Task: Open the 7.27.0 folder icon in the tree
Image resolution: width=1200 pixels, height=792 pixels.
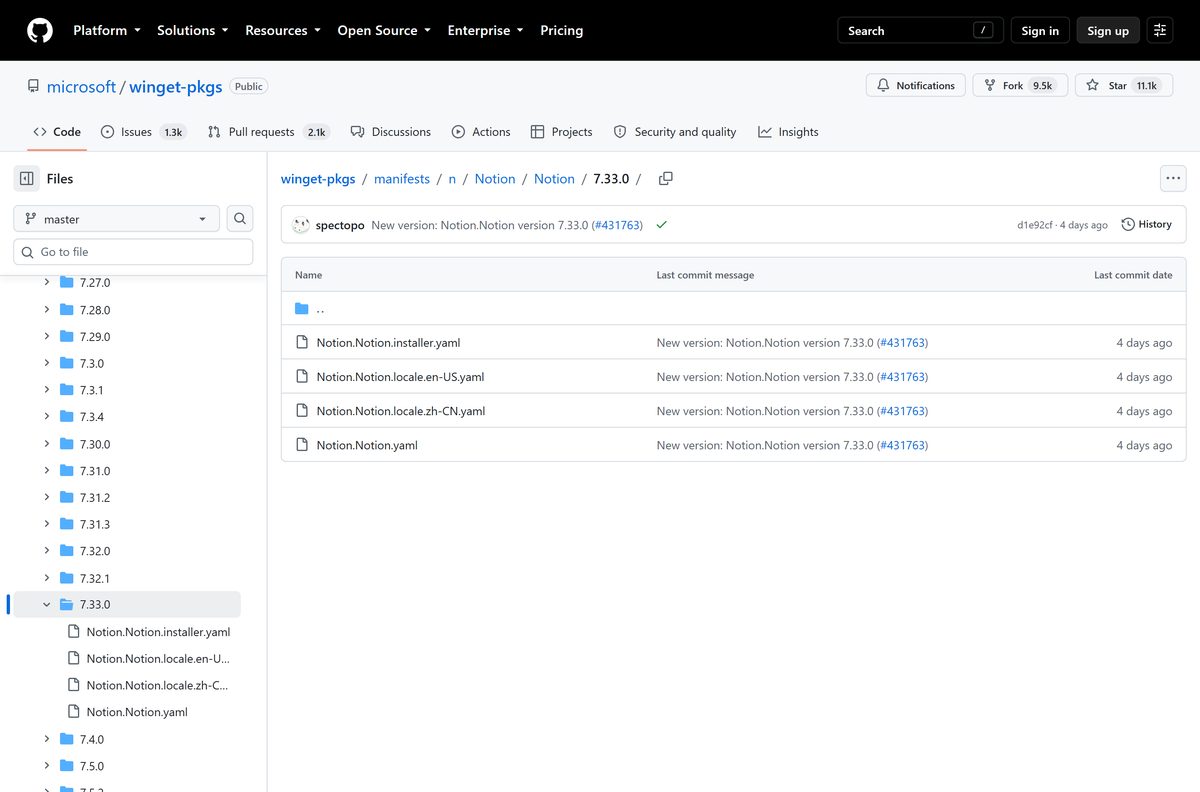Action: (x=67, y=283)
